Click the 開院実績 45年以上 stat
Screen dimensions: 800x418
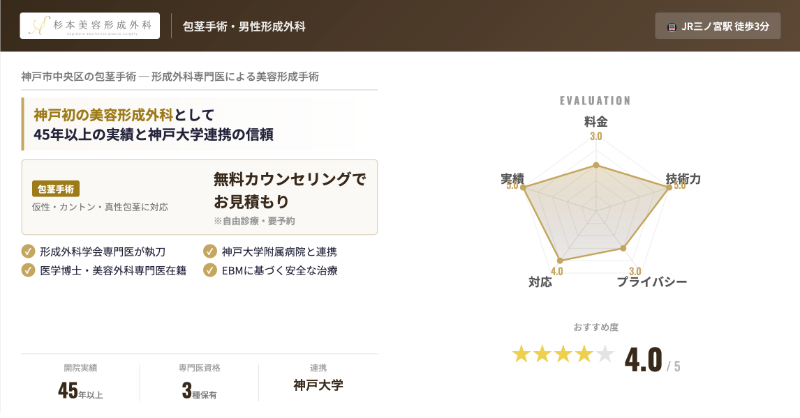pyautogui.click(x=80, y=382)
